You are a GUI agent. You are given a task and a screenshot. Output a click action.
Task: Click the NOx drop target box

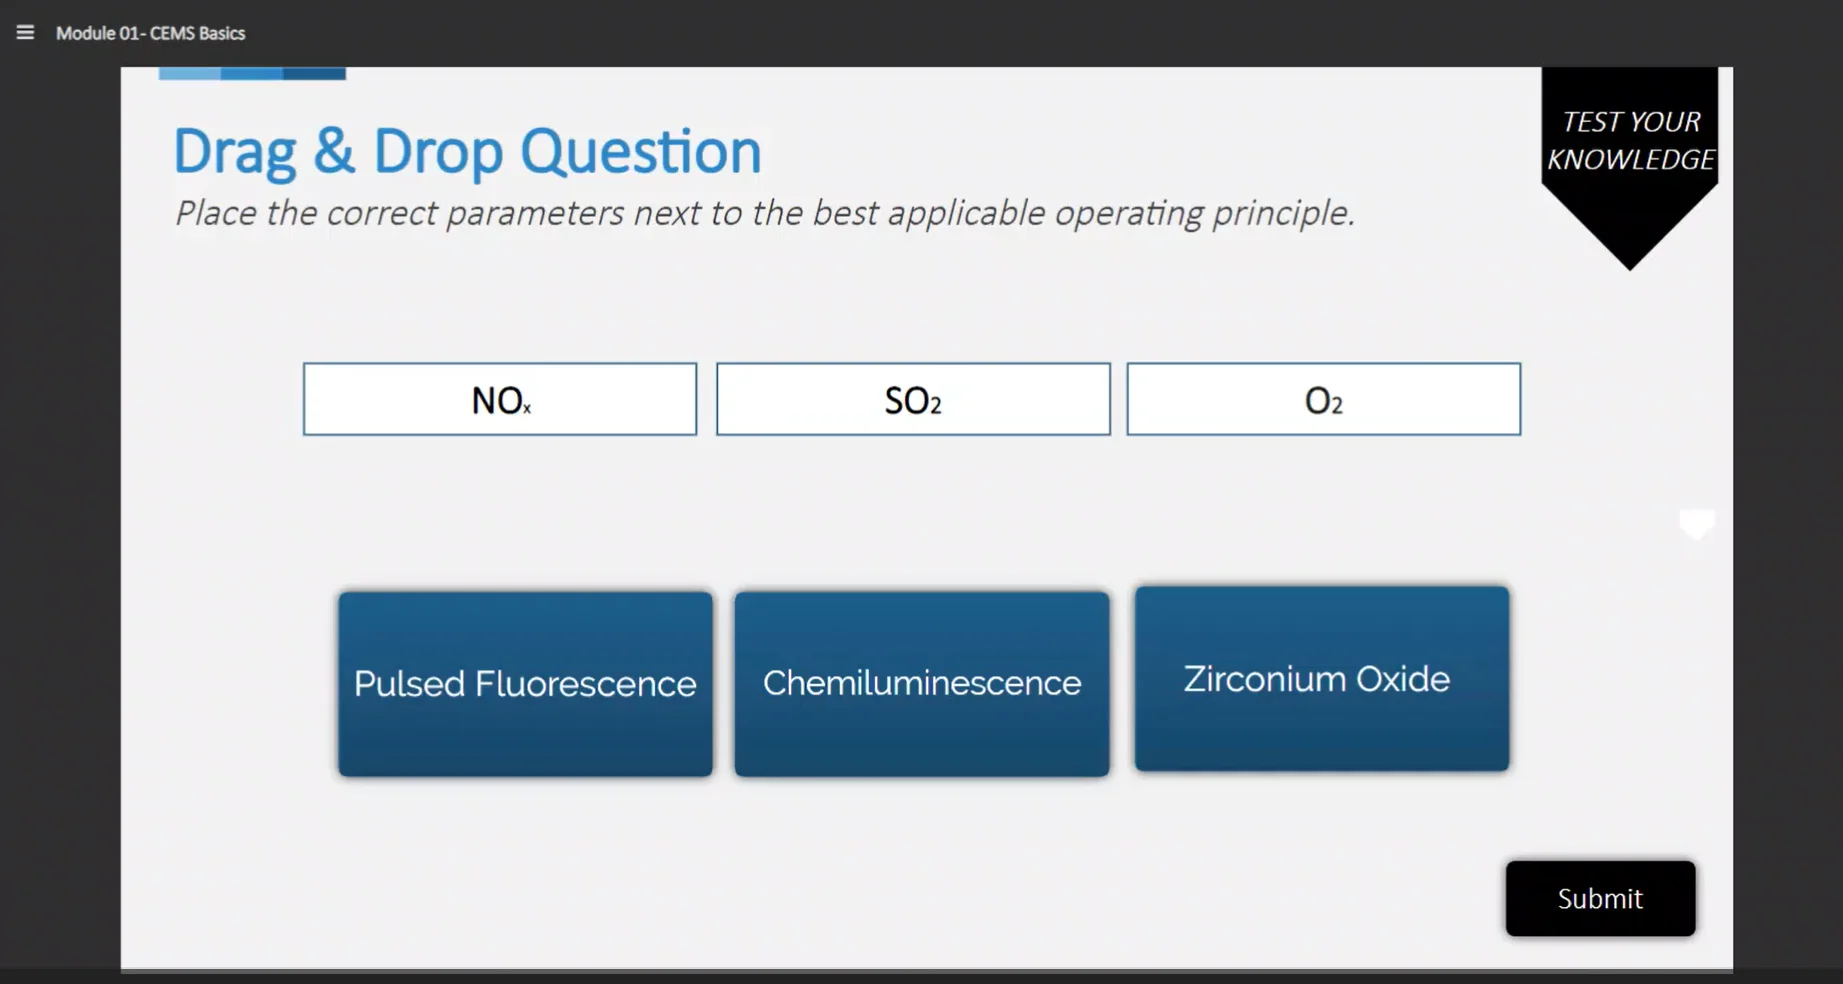[500, 399]
